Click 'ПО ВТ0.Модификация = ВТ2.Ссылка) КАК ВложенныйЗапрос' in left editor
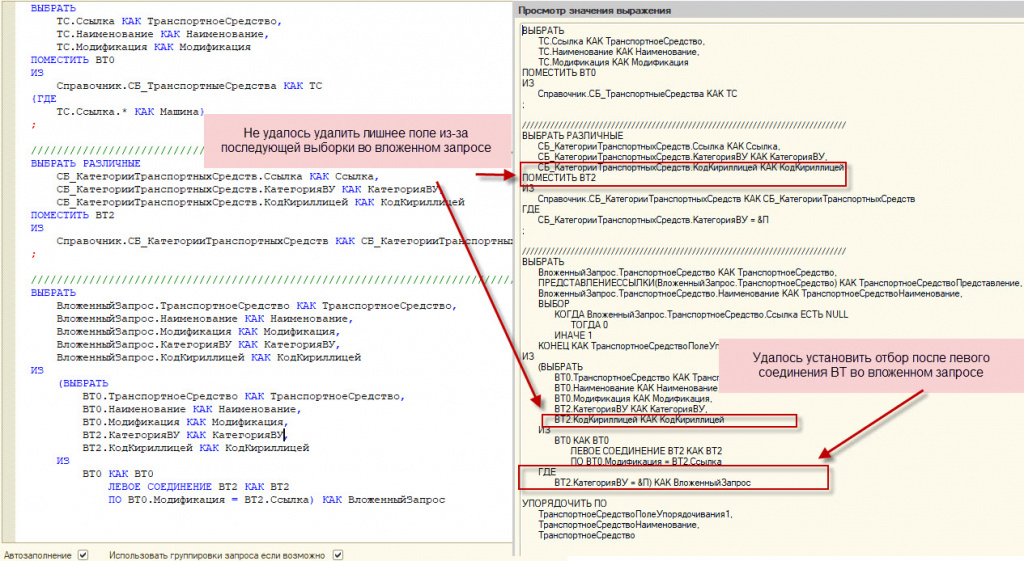This screenshot has width=1024, height=561. (276, 500)
